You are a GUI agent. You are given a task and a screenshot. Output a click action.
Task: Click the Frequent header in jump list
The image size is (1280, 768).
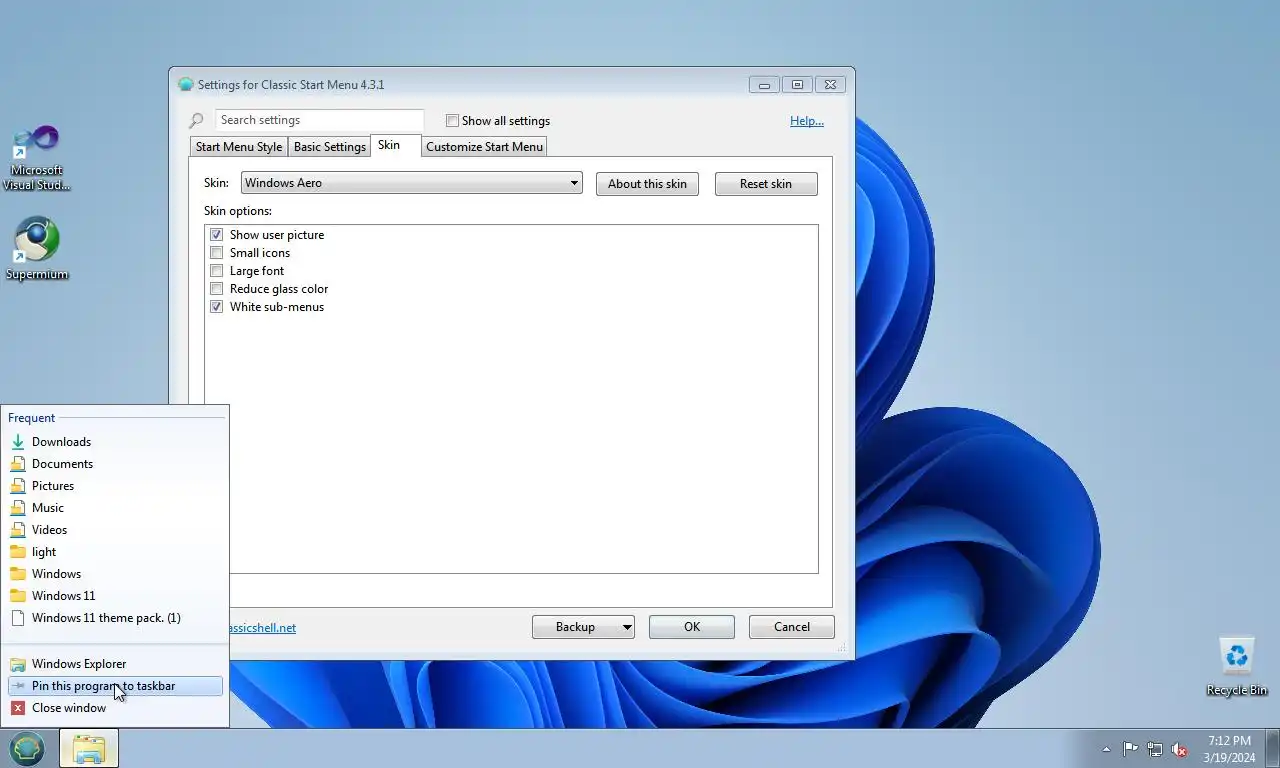pos(32,418)
